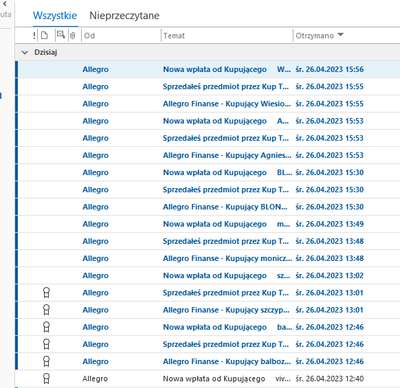Image resolution: width=400 pixels, height=388 pixels.
Task: Click certificate icon on 12:46 Sprzedałeś przedmiot row
Action: pos(46,344)
